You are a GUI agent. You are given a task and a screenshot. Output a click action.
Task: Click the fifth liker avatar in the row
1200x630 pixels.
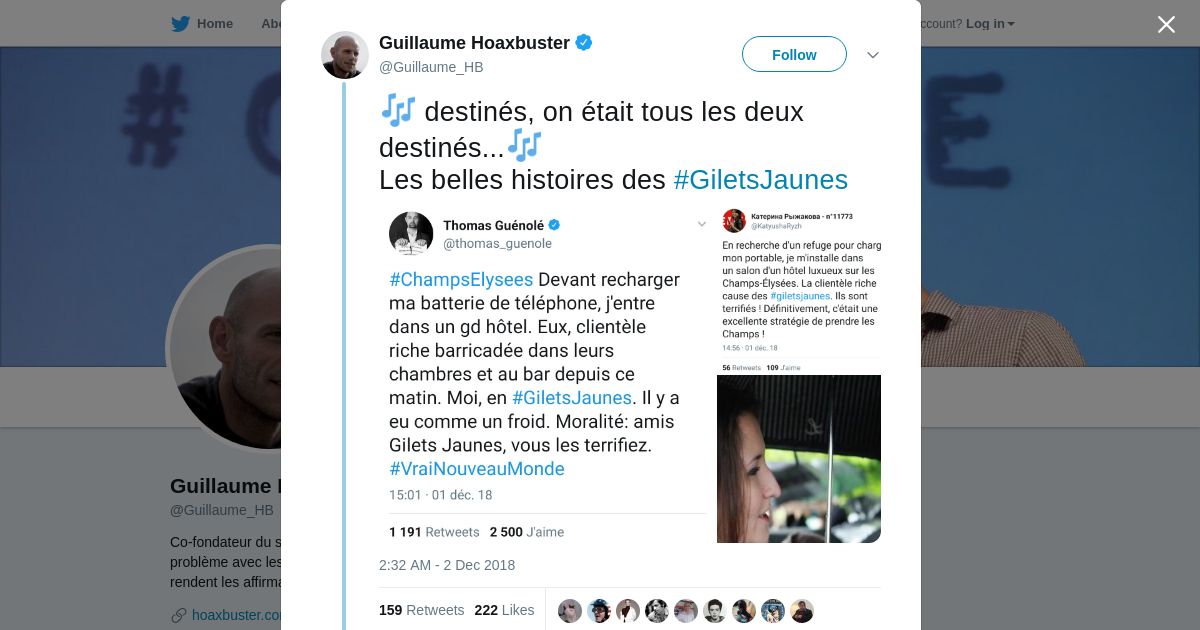pyautogui.click(x=686, y=611)
